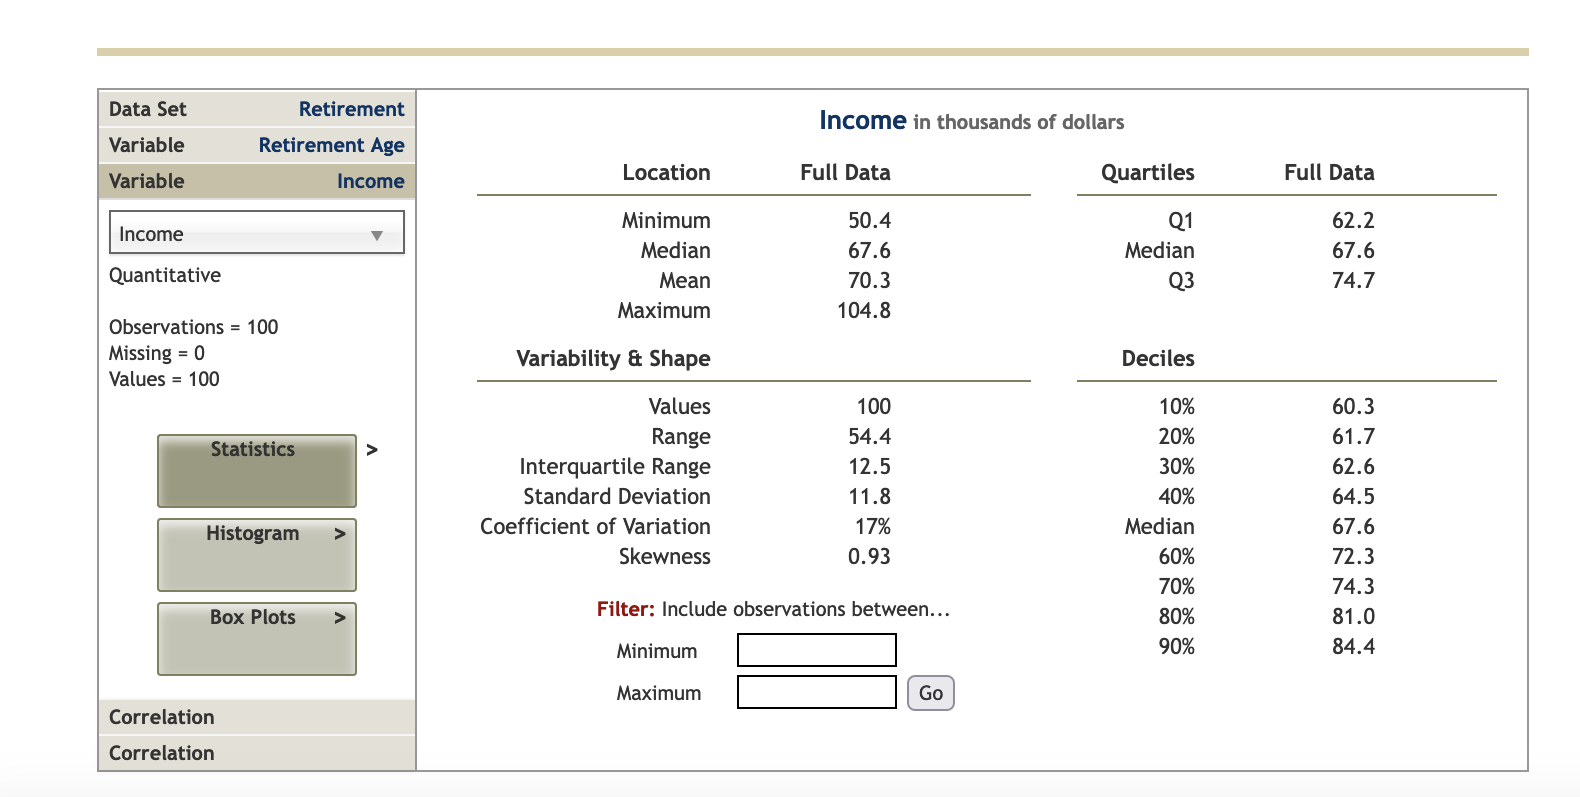
Task: Select the Q1 value 62.2
Action: click(x=1353, y=220)
